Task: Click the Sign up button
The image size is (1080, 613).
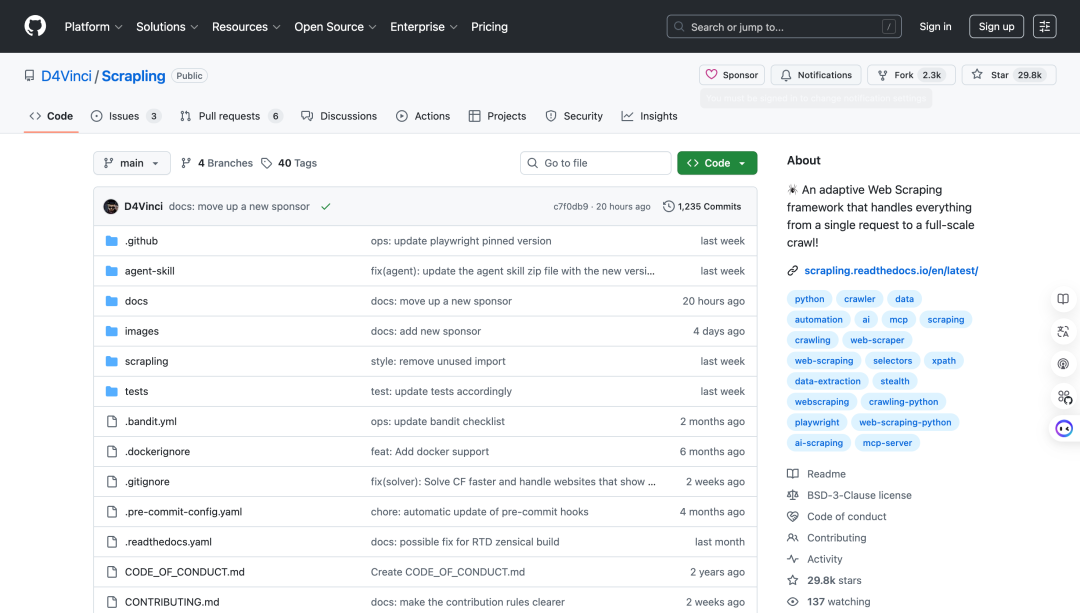Action: click(996, 26)
